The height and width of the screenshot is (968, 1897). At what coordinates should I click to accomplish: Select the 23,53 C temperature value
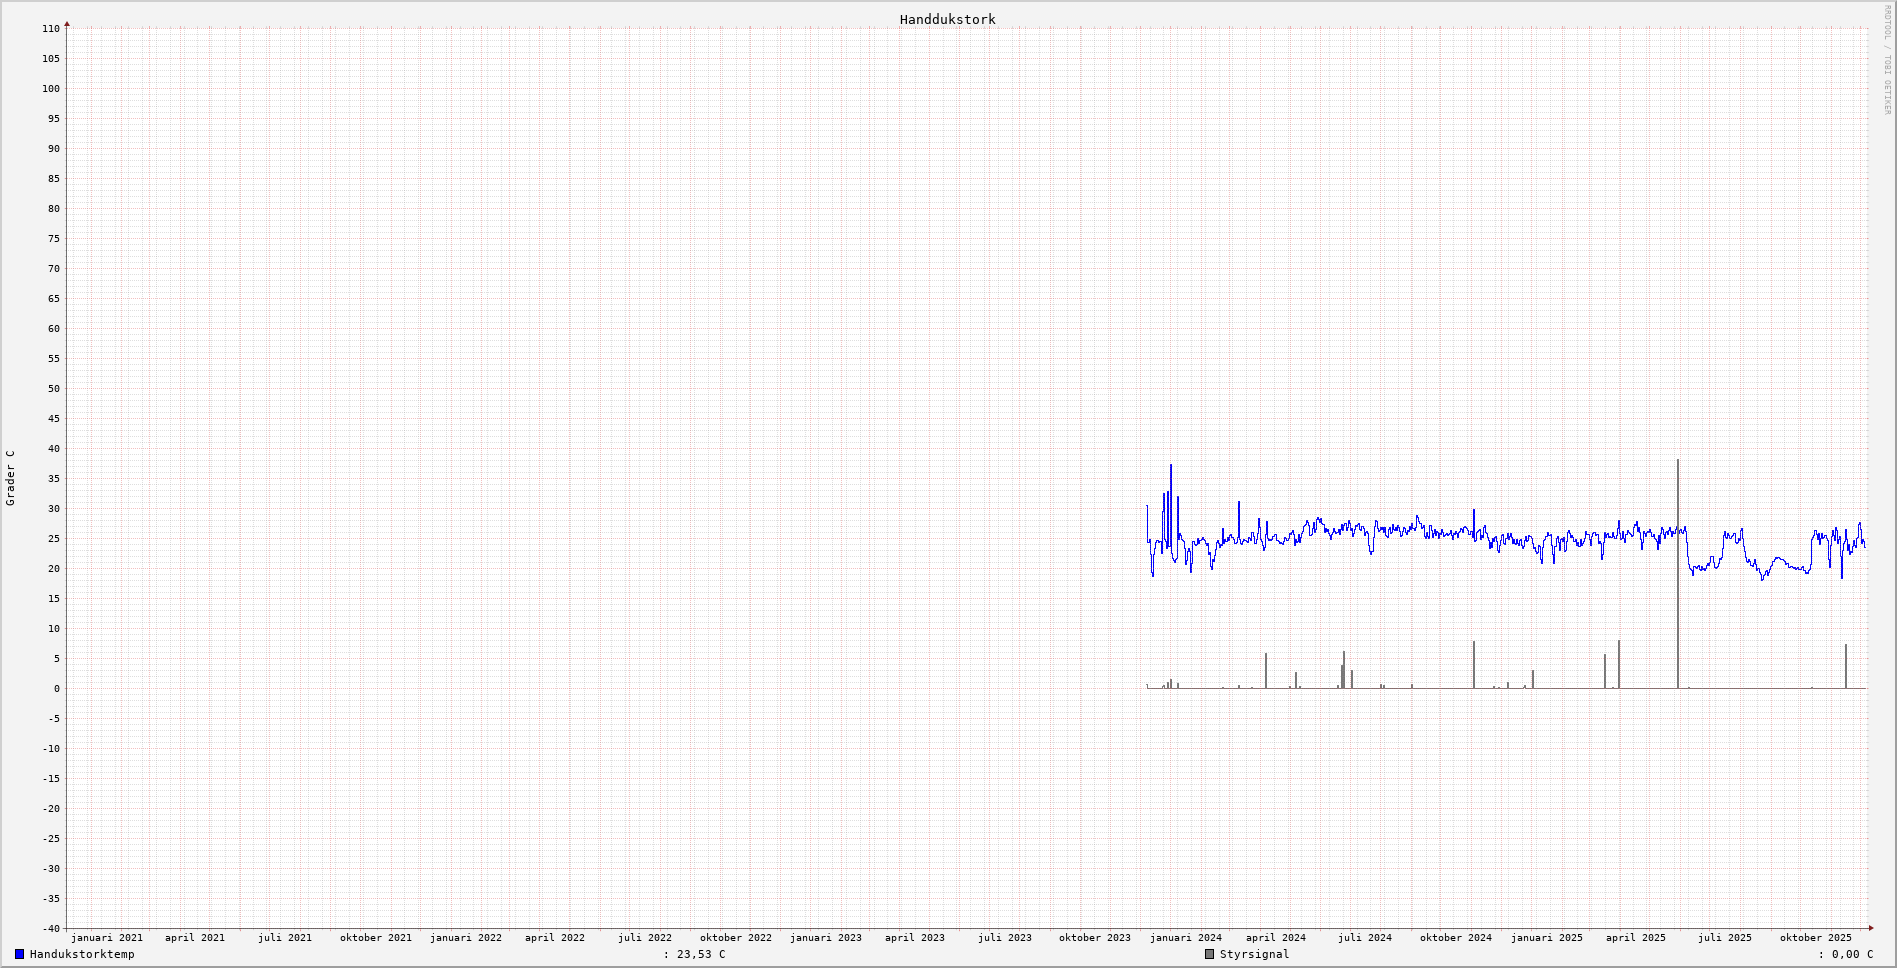[x=701, y=954]
